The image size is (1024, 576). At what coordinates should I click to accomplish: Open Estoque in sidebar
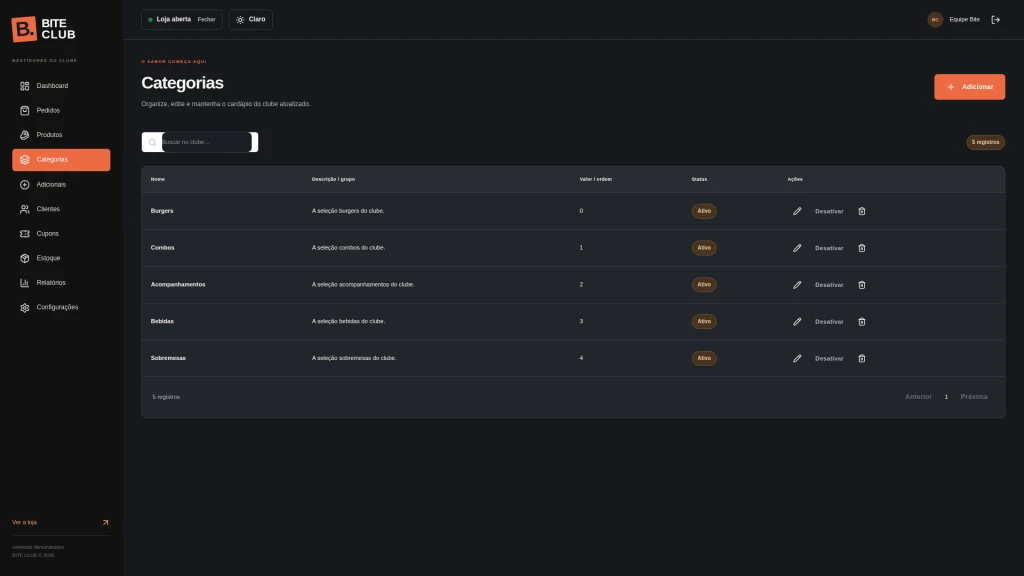click(x=61, y=258)
